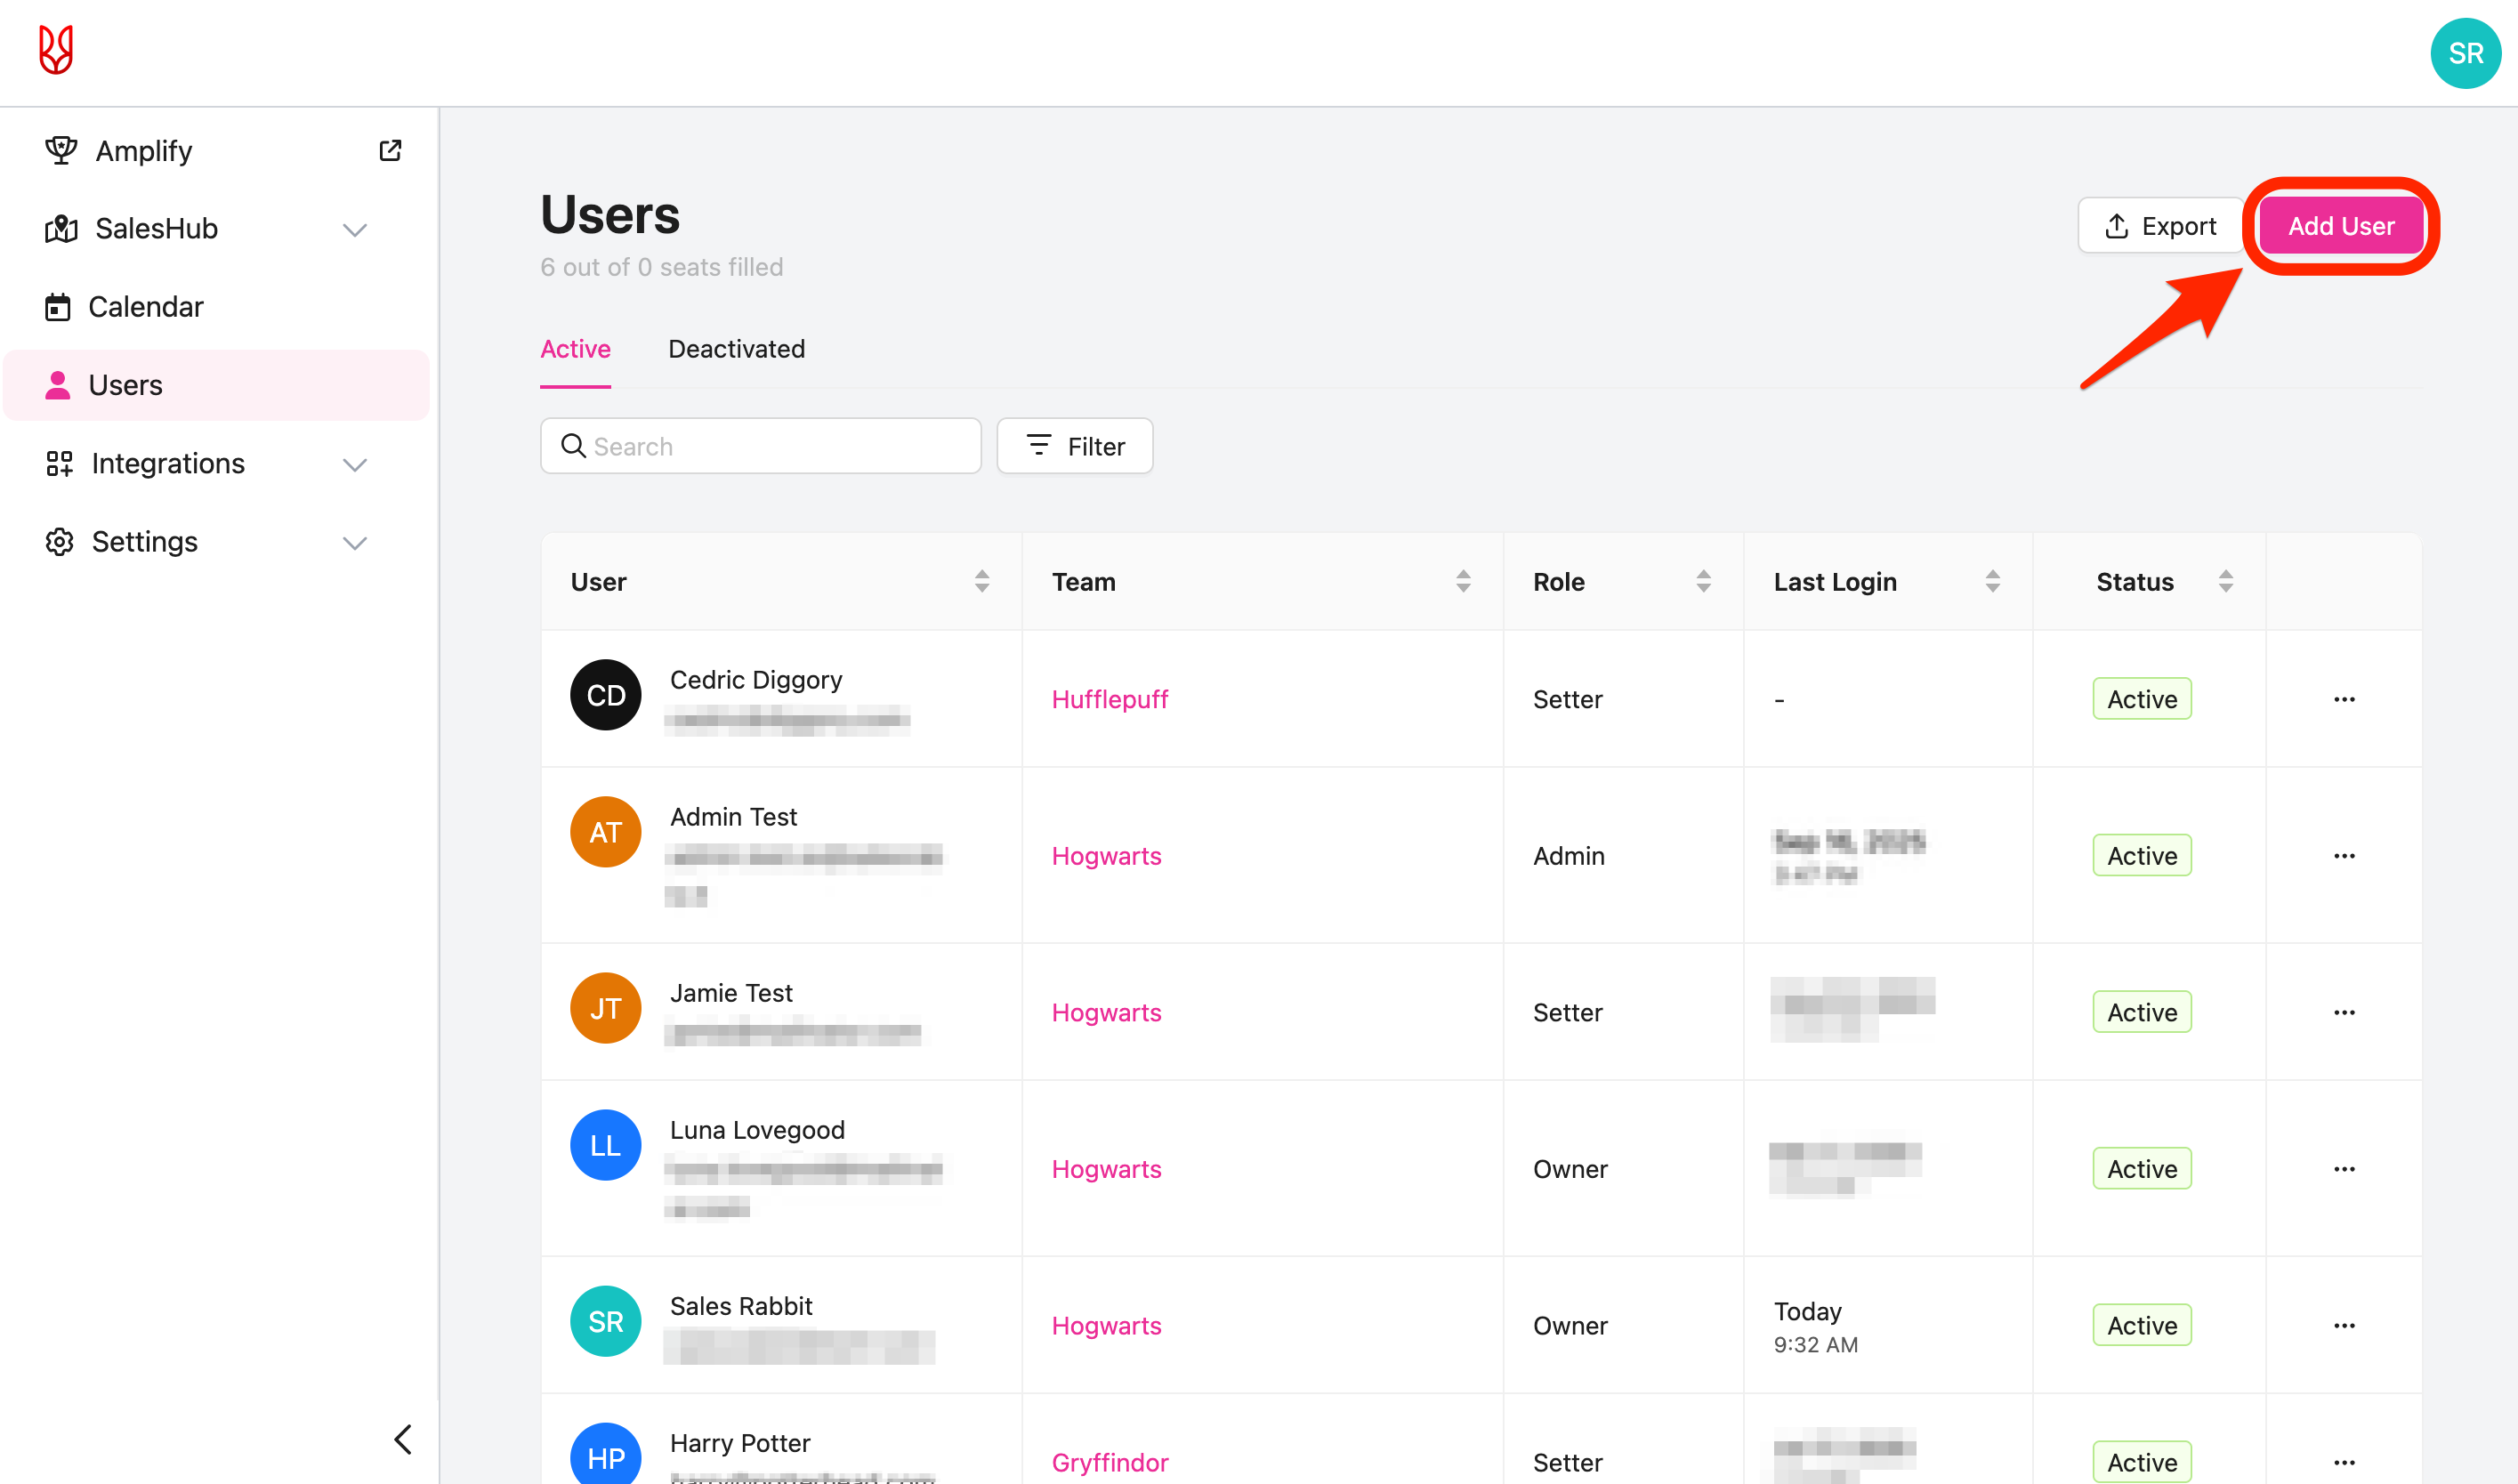The height and width of the screenshot is (1484, 2518).
Task: Open more options menu for Luna Lovegood
Action: click(x=2343, y=1169)
